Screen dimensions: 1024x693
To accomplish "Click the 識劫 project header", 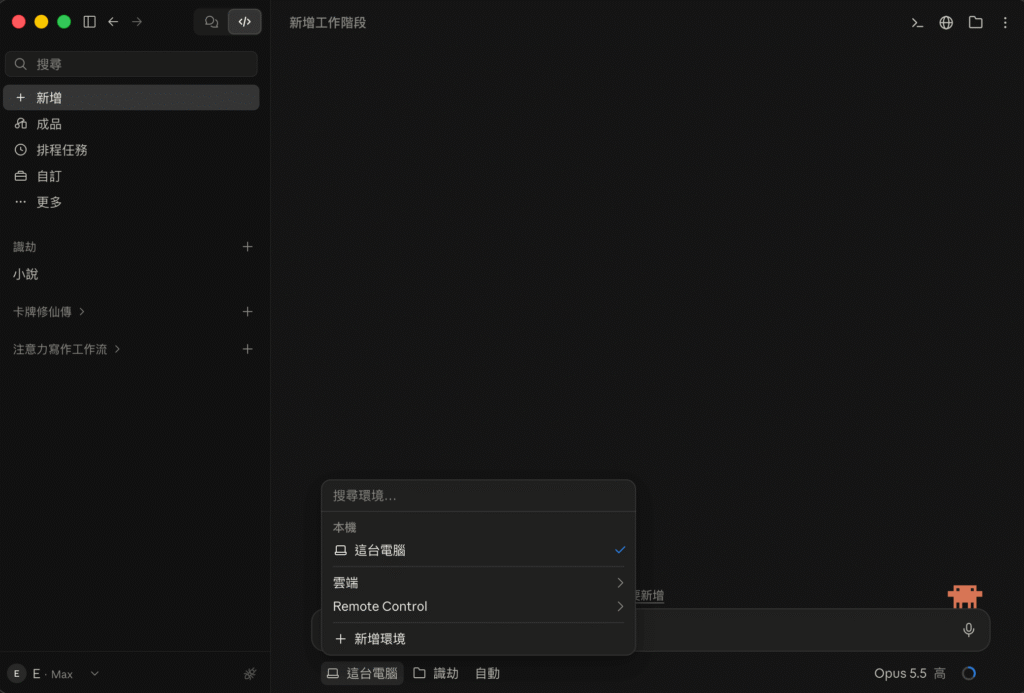I will [25, 247].
